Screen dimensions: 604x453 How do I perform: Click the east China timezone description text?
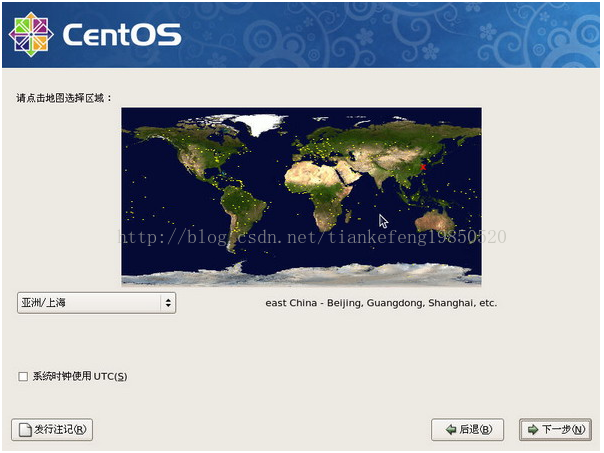coord(381,303)
